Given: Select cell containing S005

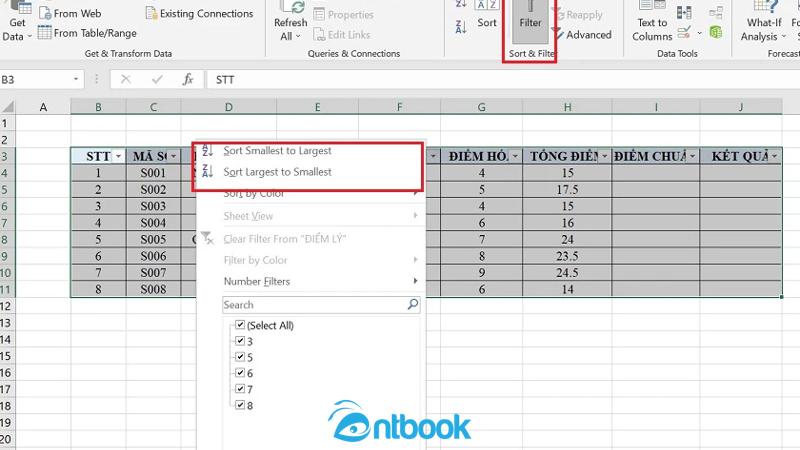Looking at the screenshot, I should tap(153, 239).
